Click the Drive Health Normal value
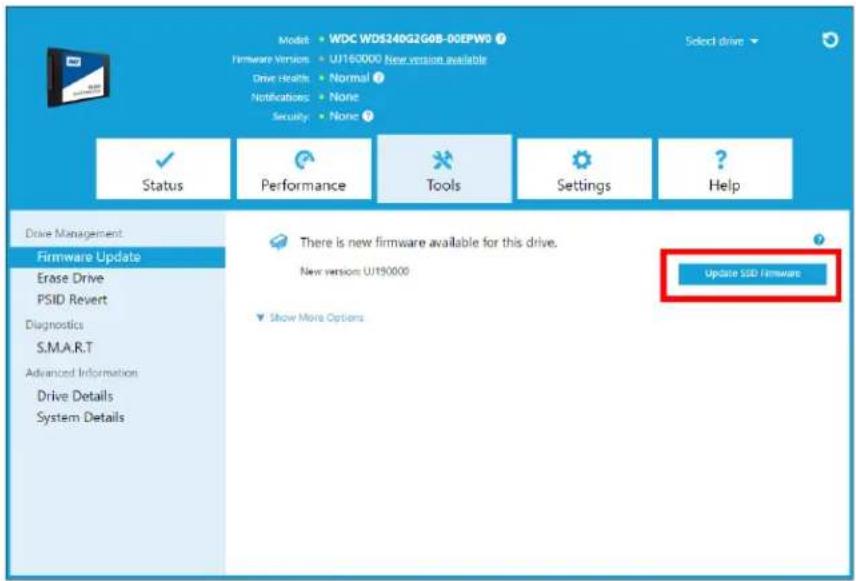Screen dimensions: 856x581 click(349, 78)
